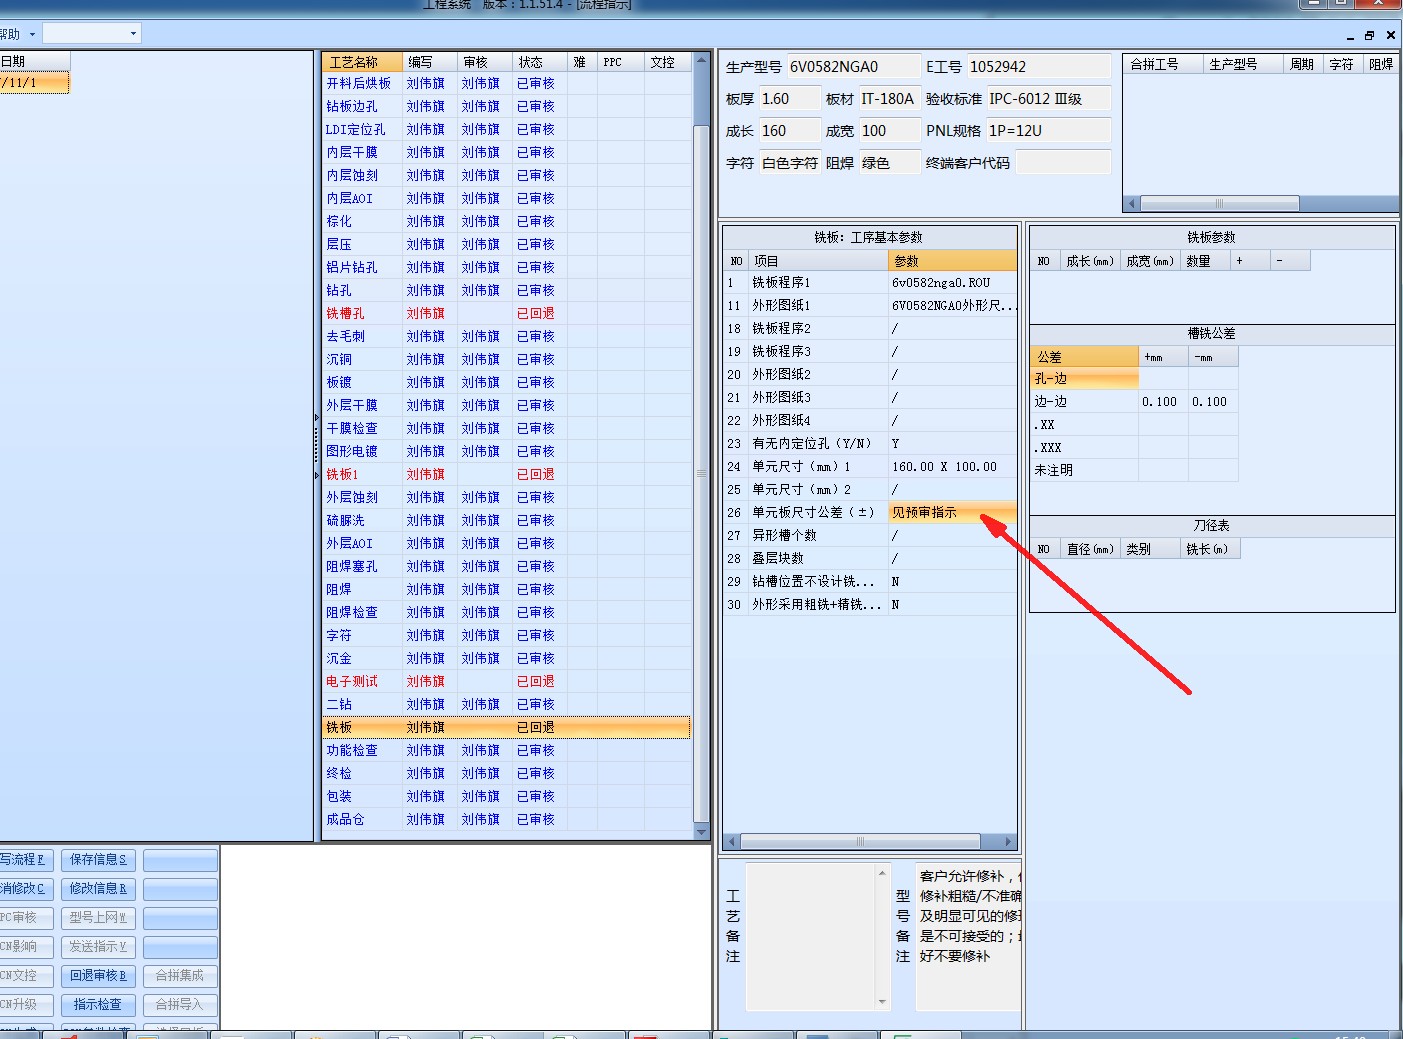The width and height of the screenshot is (1403, 1039).
Task: Select the LDI定位孔 process row
Action: click(x=506, y=130)
